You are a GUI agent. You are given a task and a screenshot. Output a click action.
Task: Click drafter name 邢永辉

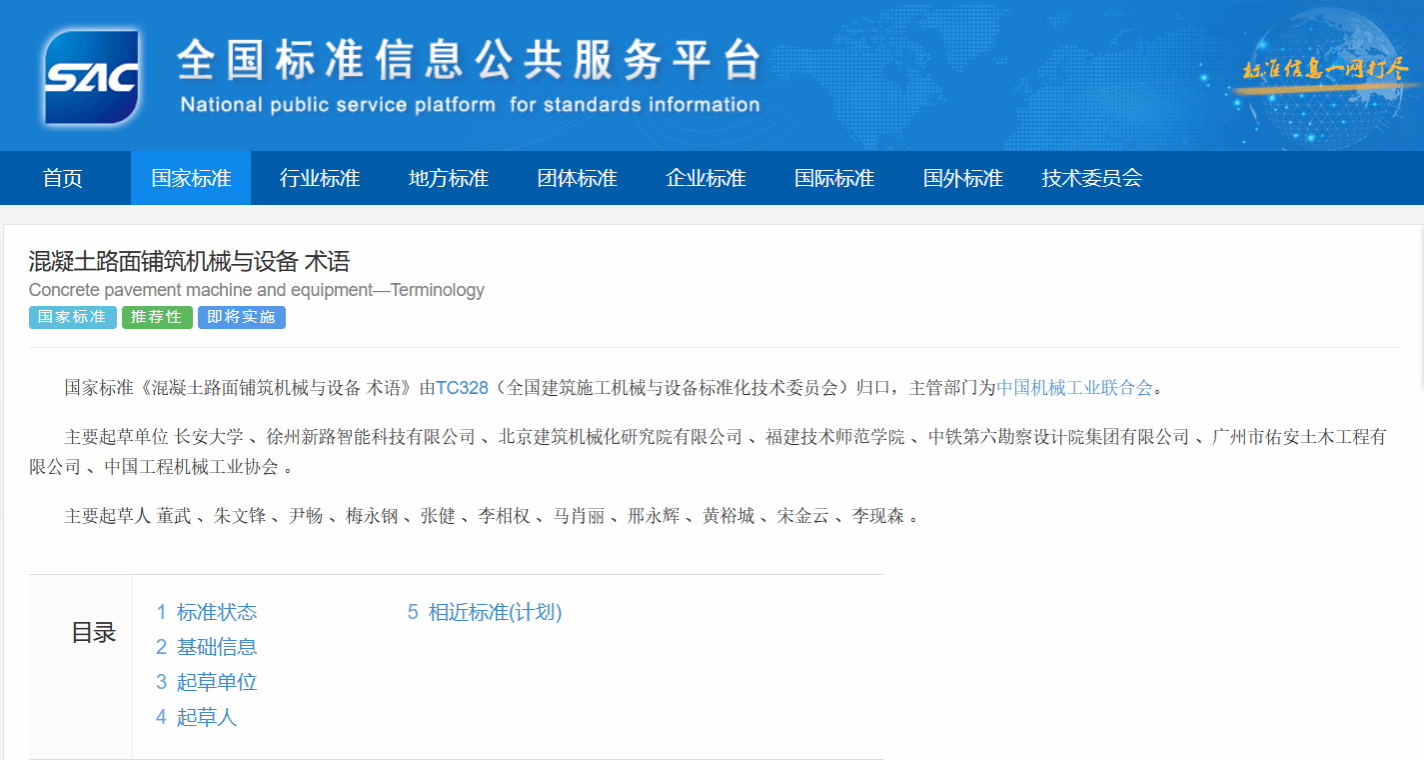point(654,516)
